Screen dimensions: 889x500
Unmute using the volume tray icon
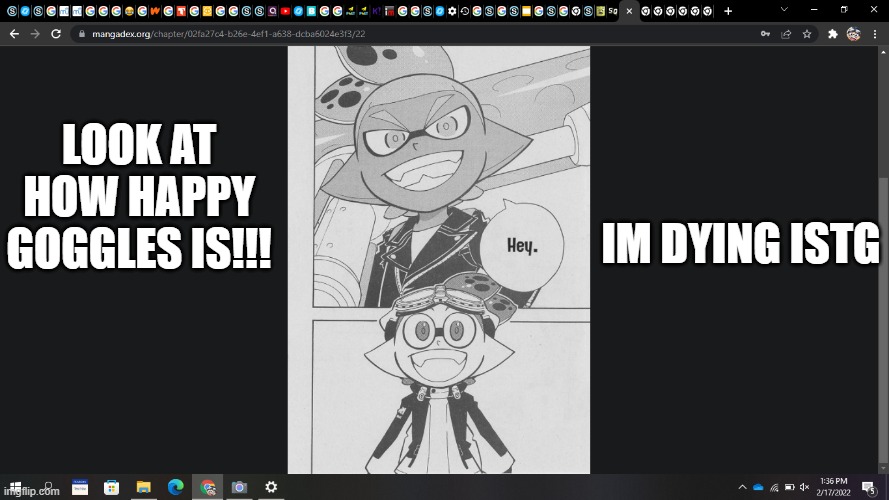pyautogui.click(x=805, y=487)
